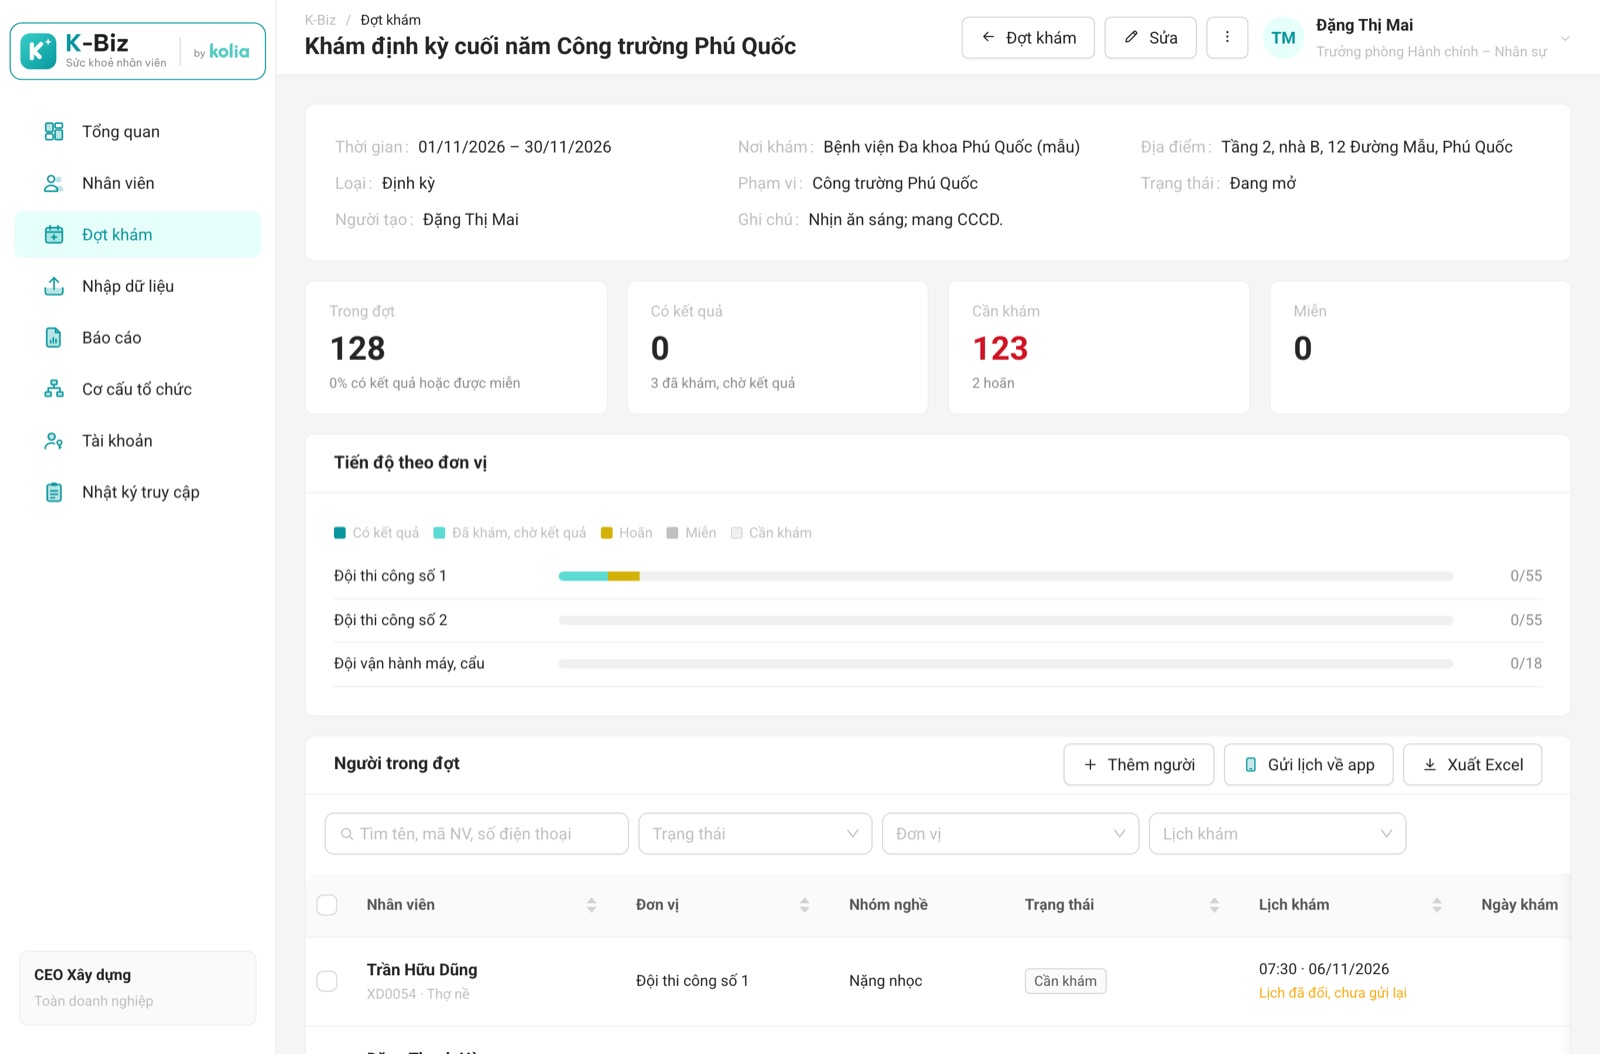Image resolution: width=1600 pixels, height=1054 pixels.
Task: Open the Tổng quan menu item
Action: pyautogui.click(x=138, y=131)
